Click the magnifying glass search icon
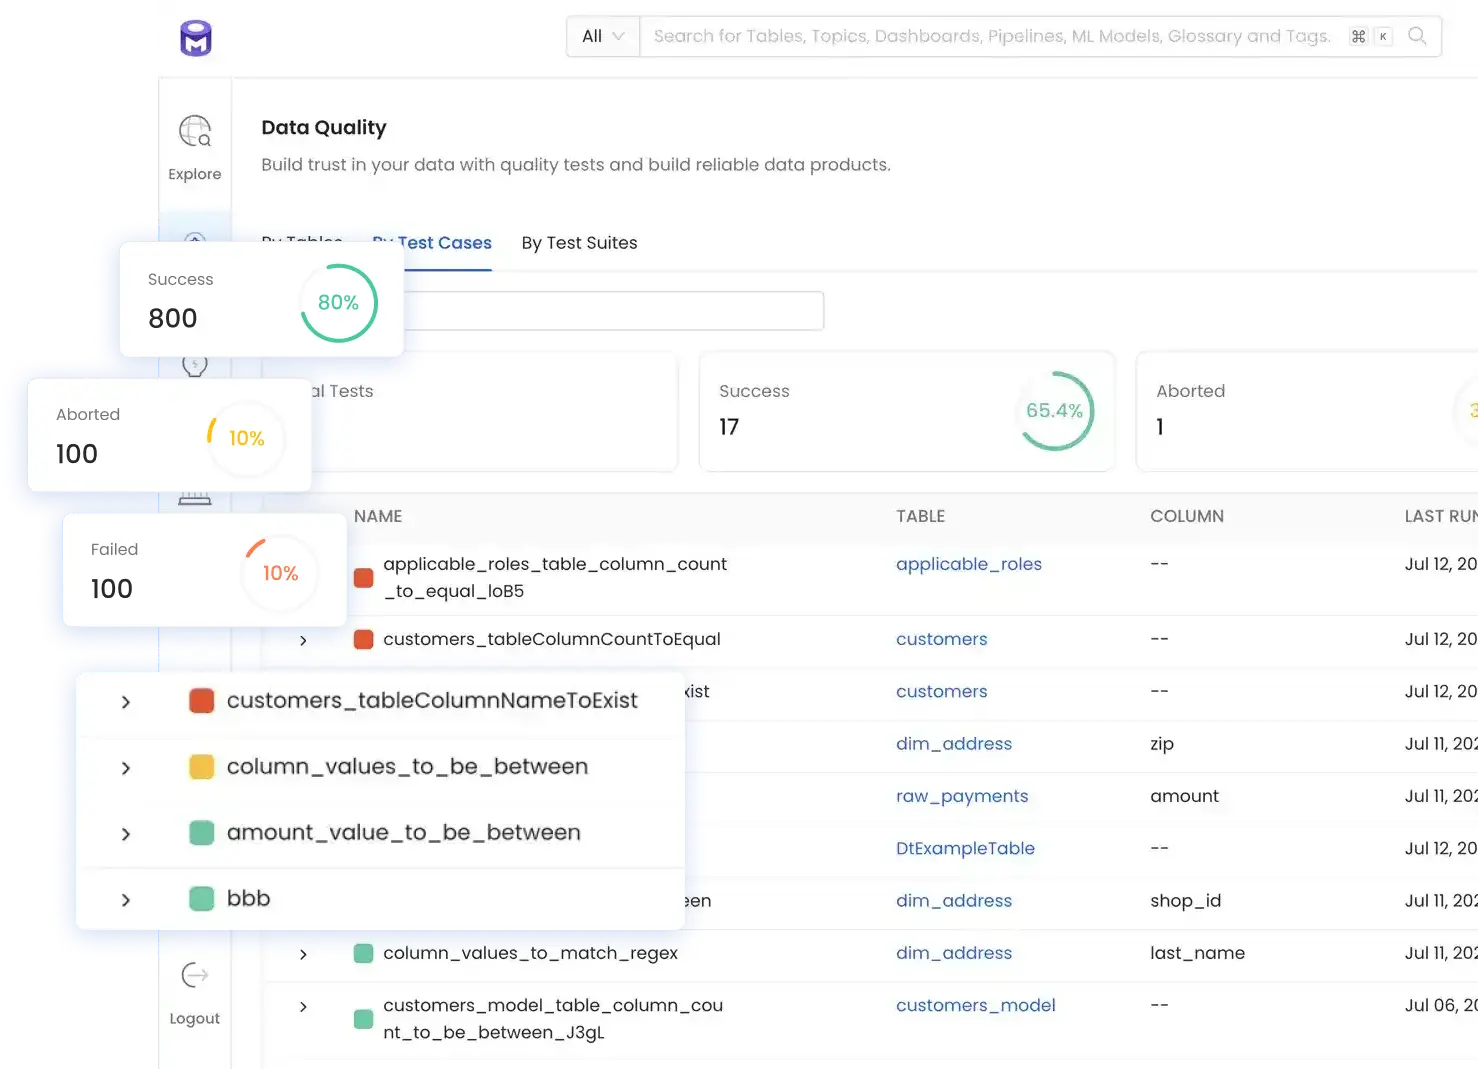Screen dimensions: 1478x1069 coord(1417,36)
